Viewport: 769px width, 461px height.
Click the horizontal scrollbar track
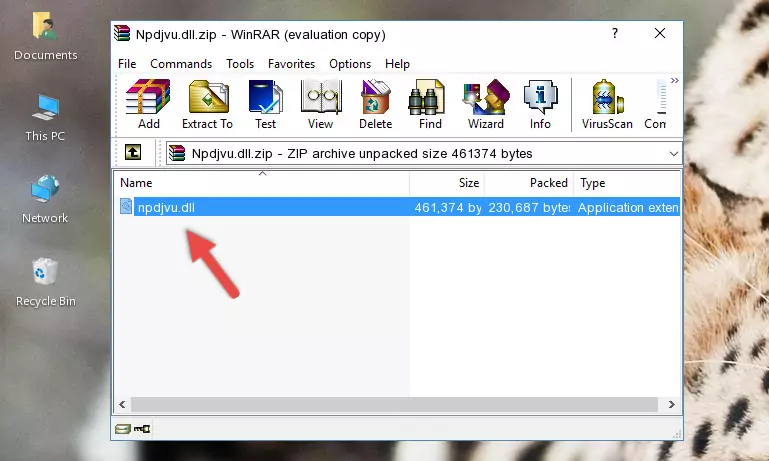point(394,405)
